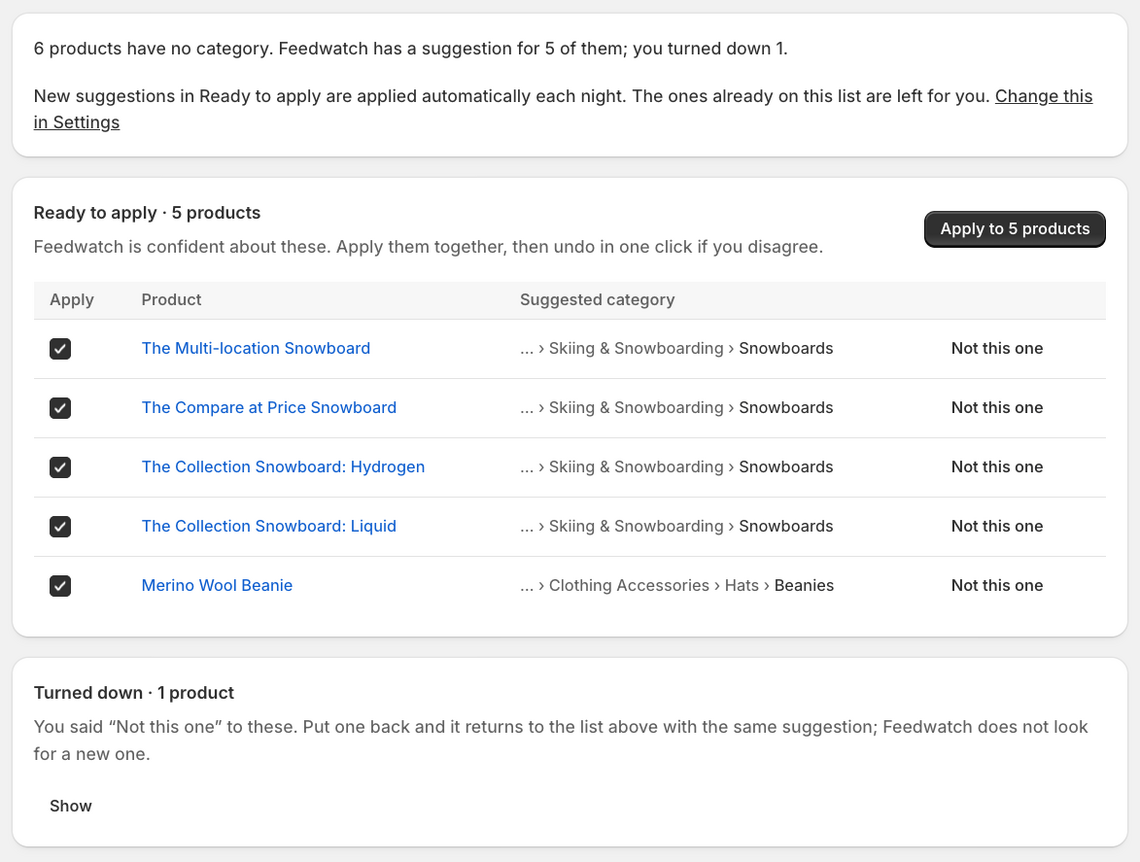Click the Apply to 5 products button
This screenshot has height=862, width=1140.
(x=1015, y=229)
